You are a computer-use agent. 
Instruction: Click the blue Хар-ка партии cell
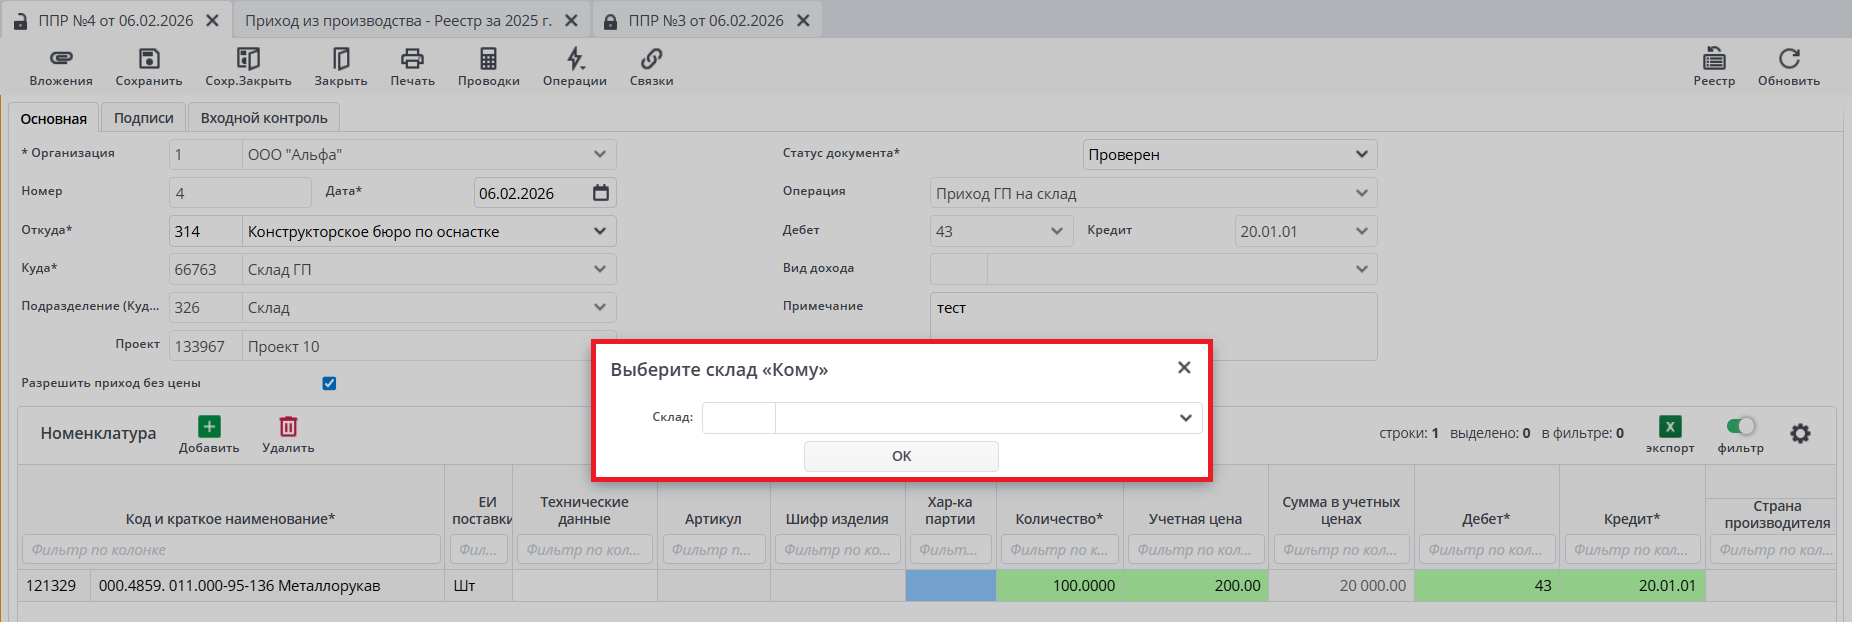point(950,586)
